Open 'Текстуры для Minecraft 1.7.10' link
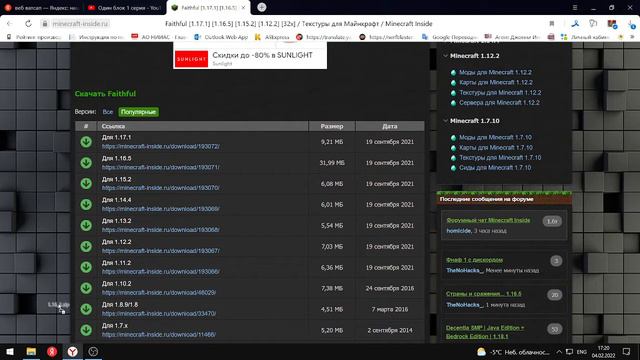 click(x=500, y=158)
